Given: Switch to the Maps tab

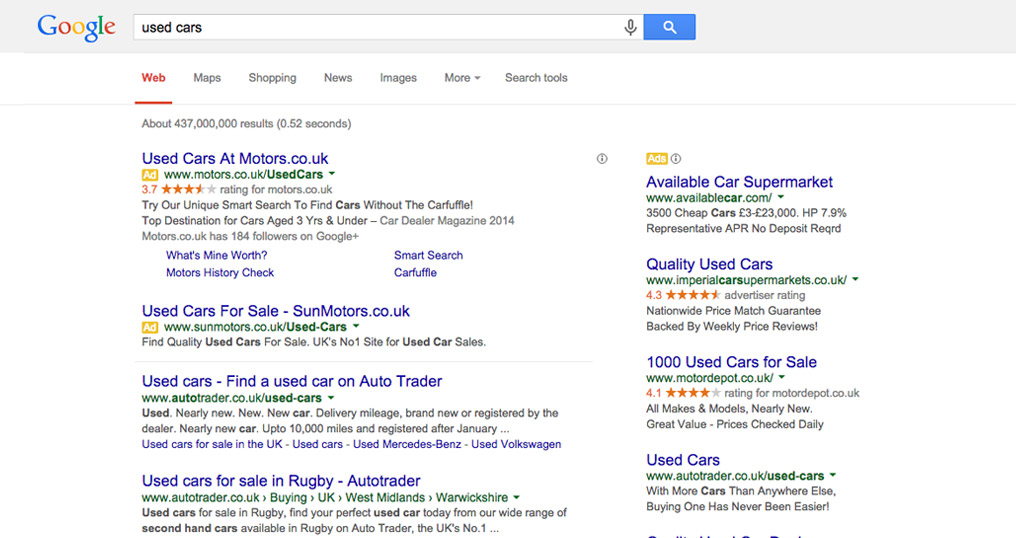Looking at the screenshot, I should point(207,78).
